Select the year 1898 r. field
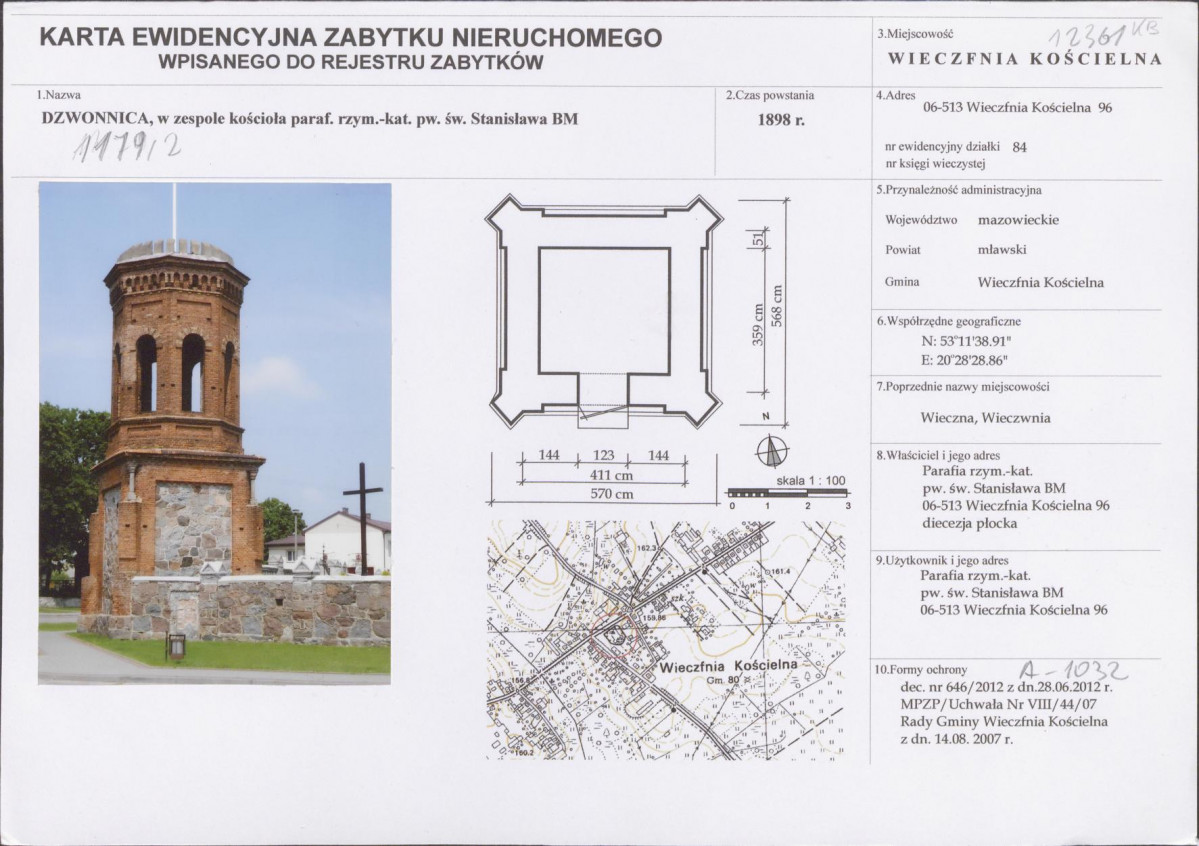 [781, 120]
